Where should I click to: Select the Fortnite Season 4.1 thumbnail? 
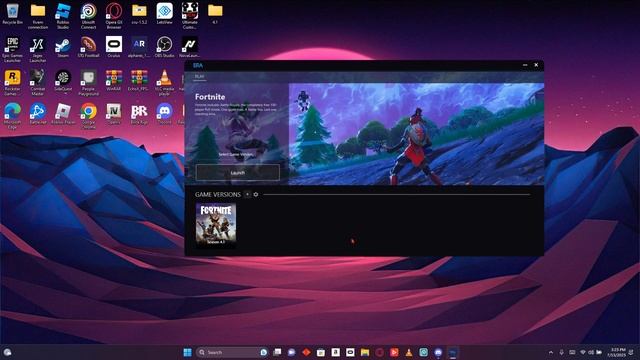(216, 224)
